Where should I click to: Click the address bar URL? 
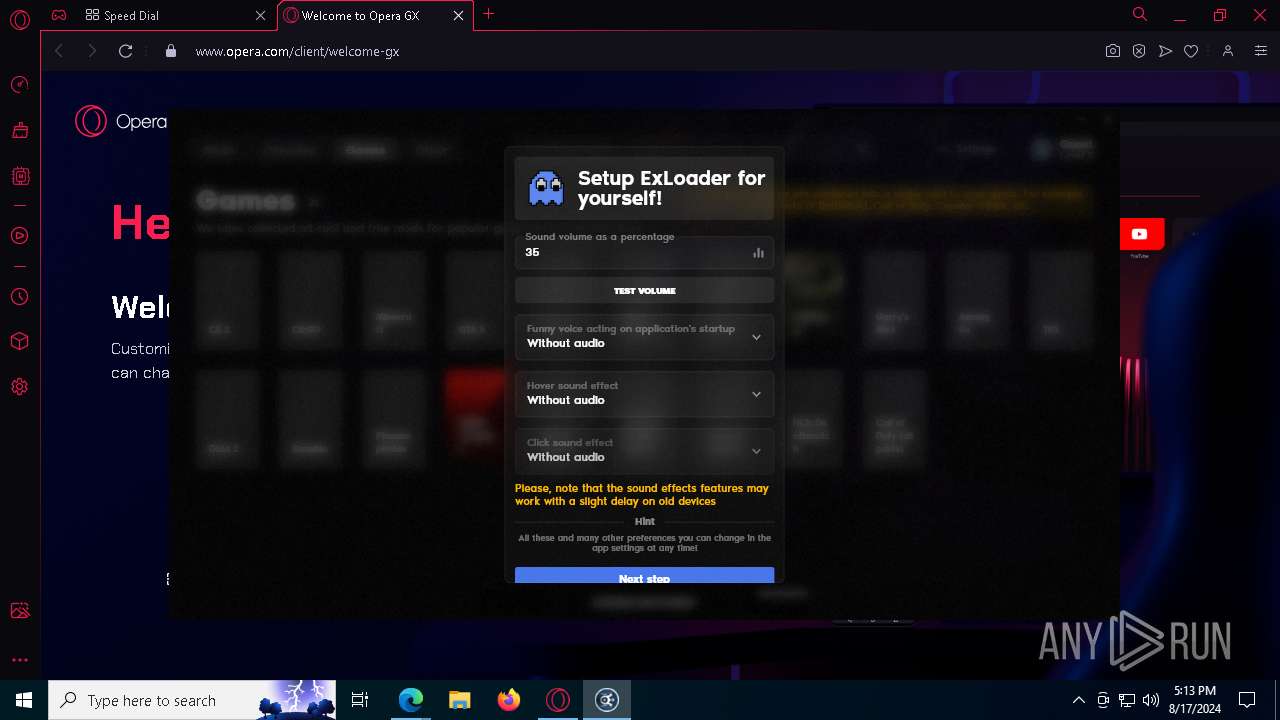point(297,51)
